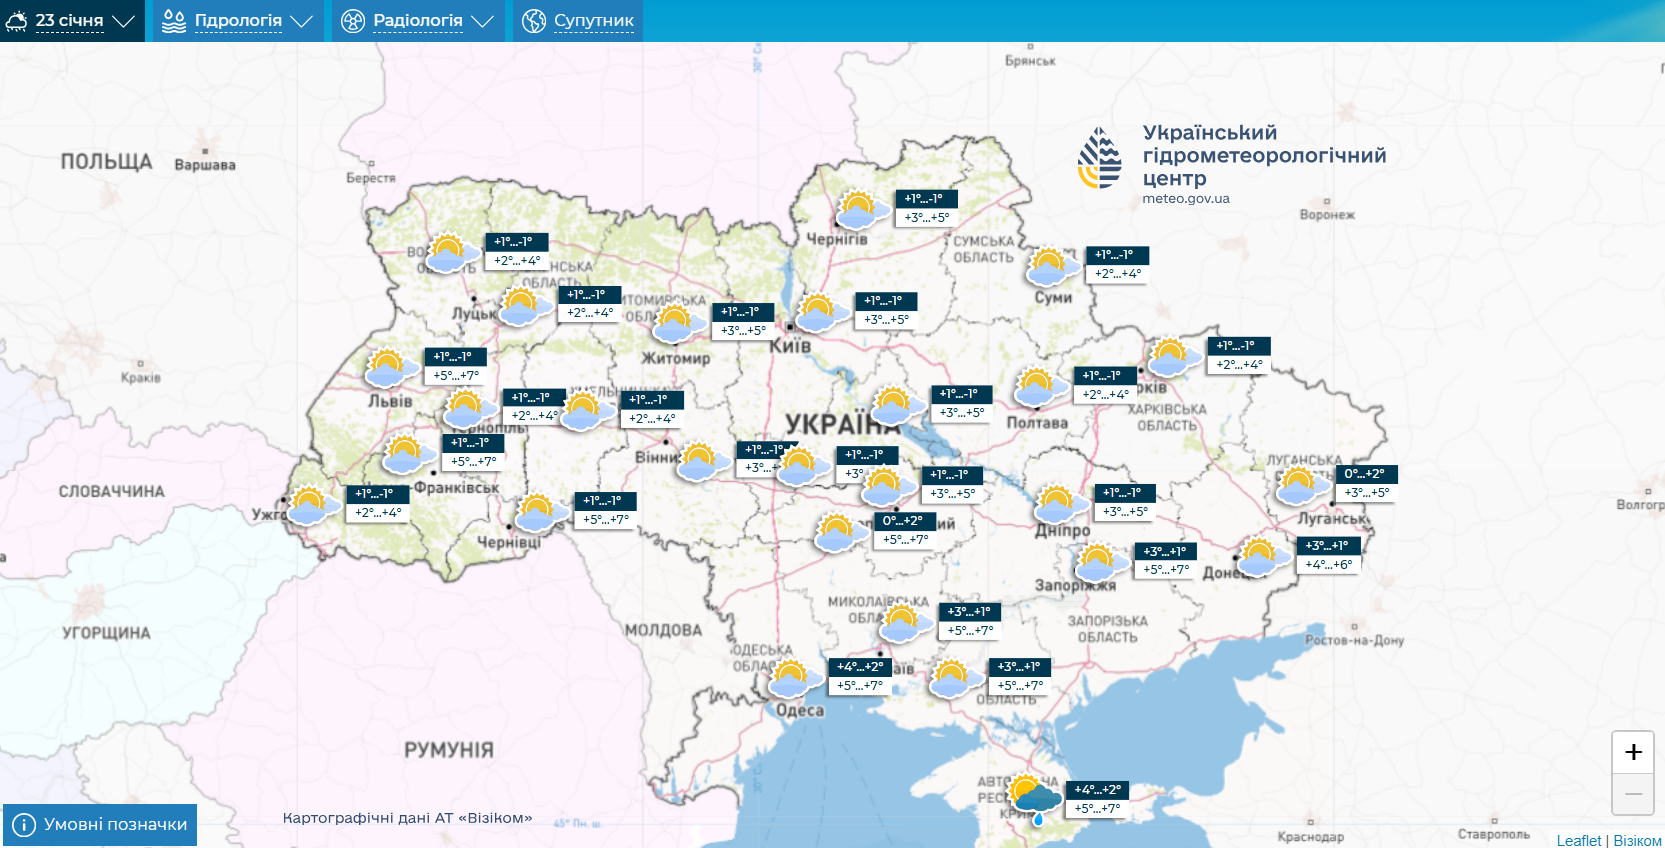Switch to the Супутник view
Viewport: 1665px width, 848px height.
[578, 21]
